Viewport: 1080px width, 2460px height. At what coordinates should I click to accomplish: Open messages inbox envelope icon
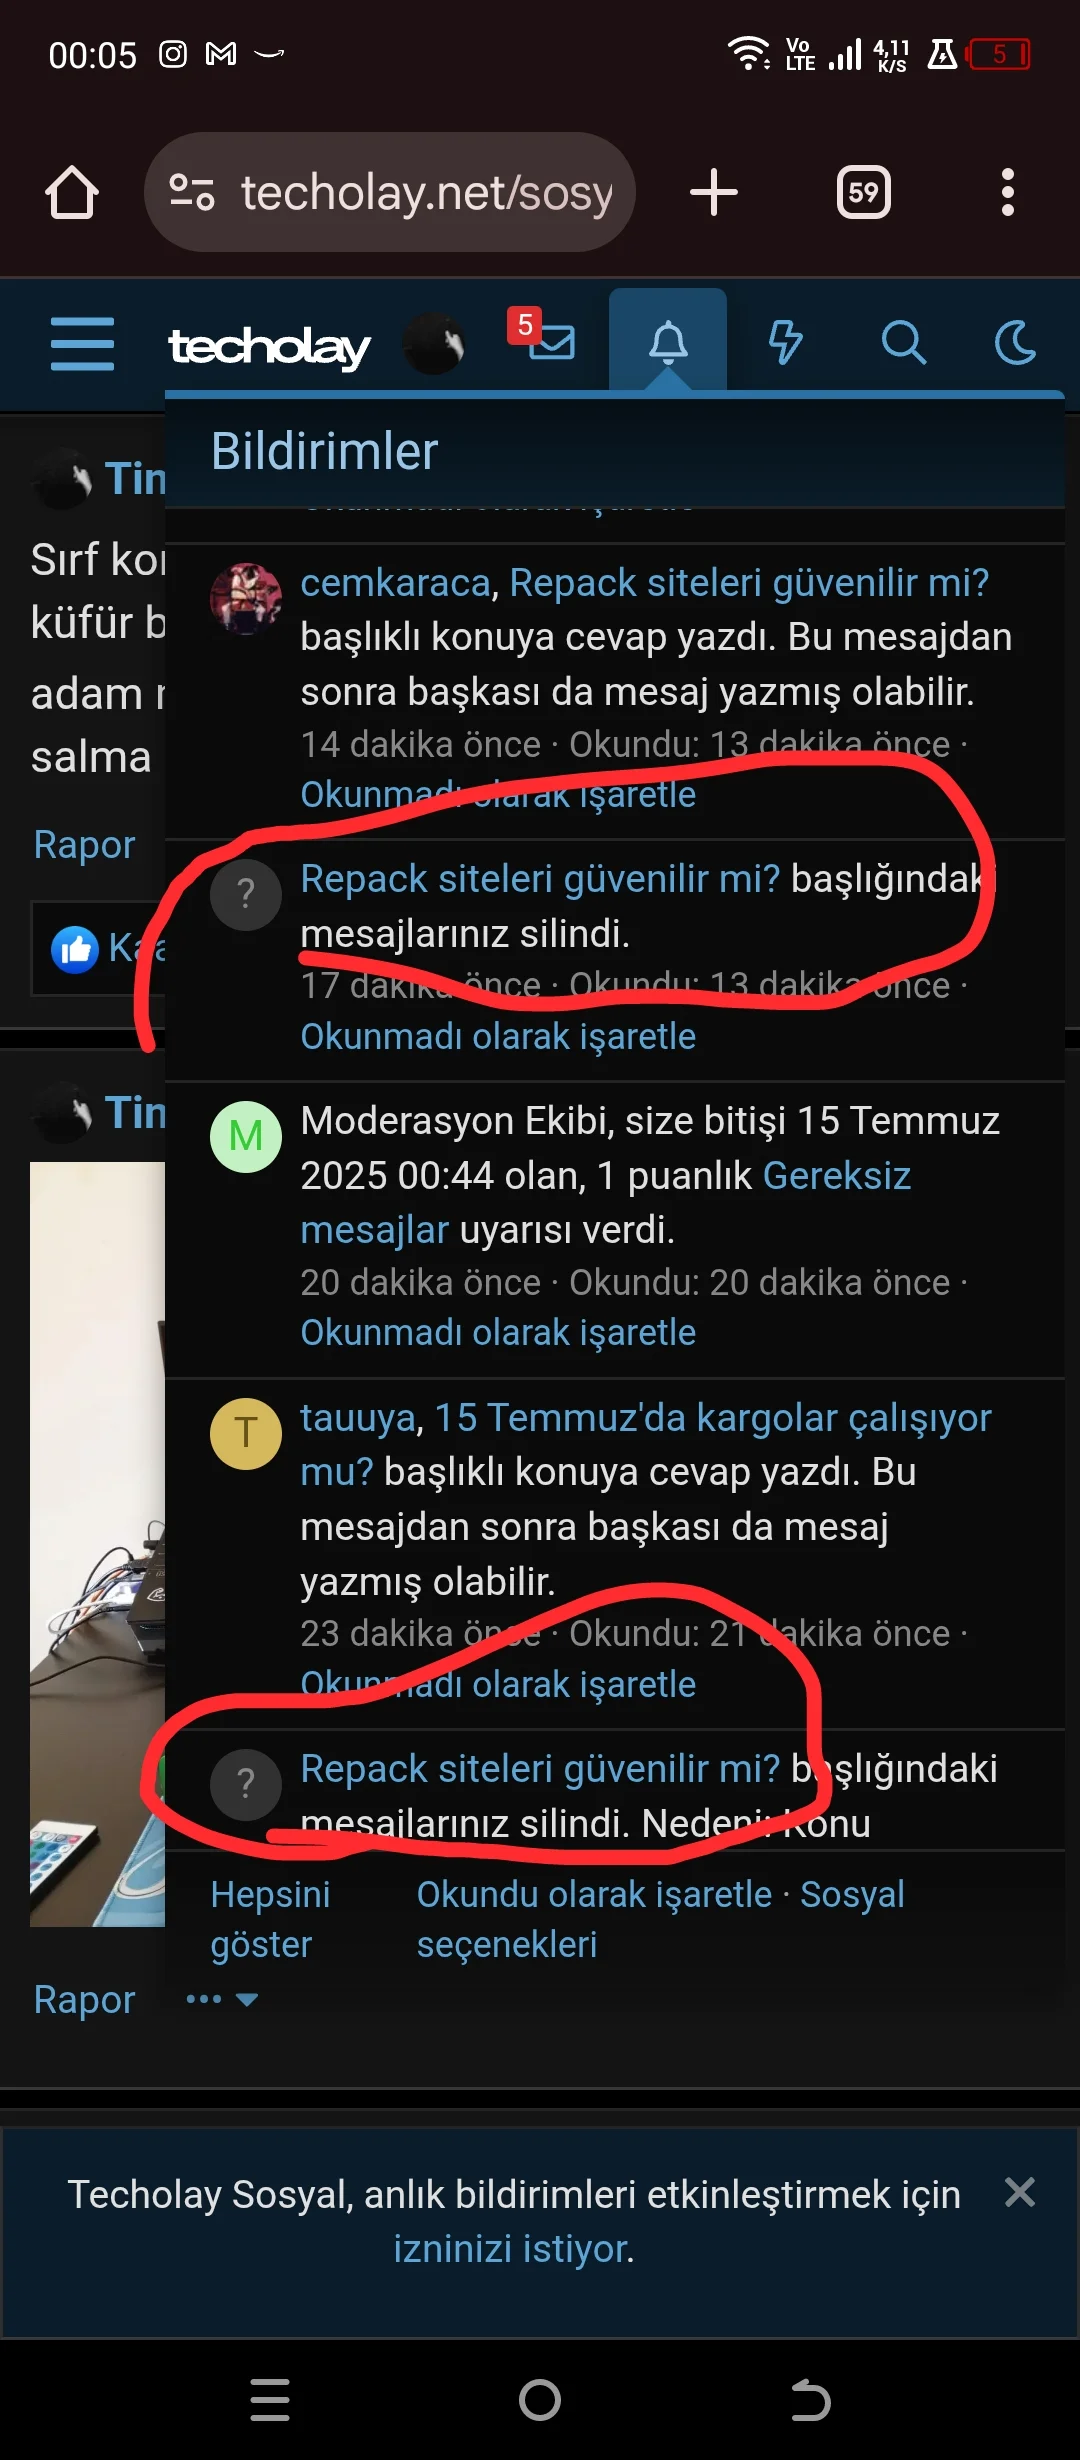point(551,343)
